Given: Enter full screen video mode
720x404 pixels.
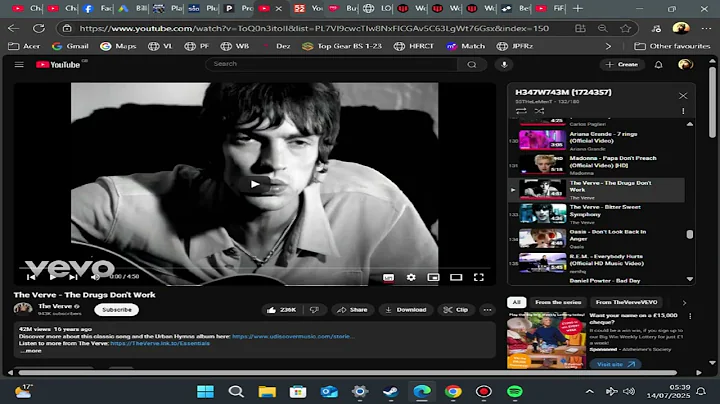Looking at the screenshot, I should pyautogui.click(x=478, y=277).
